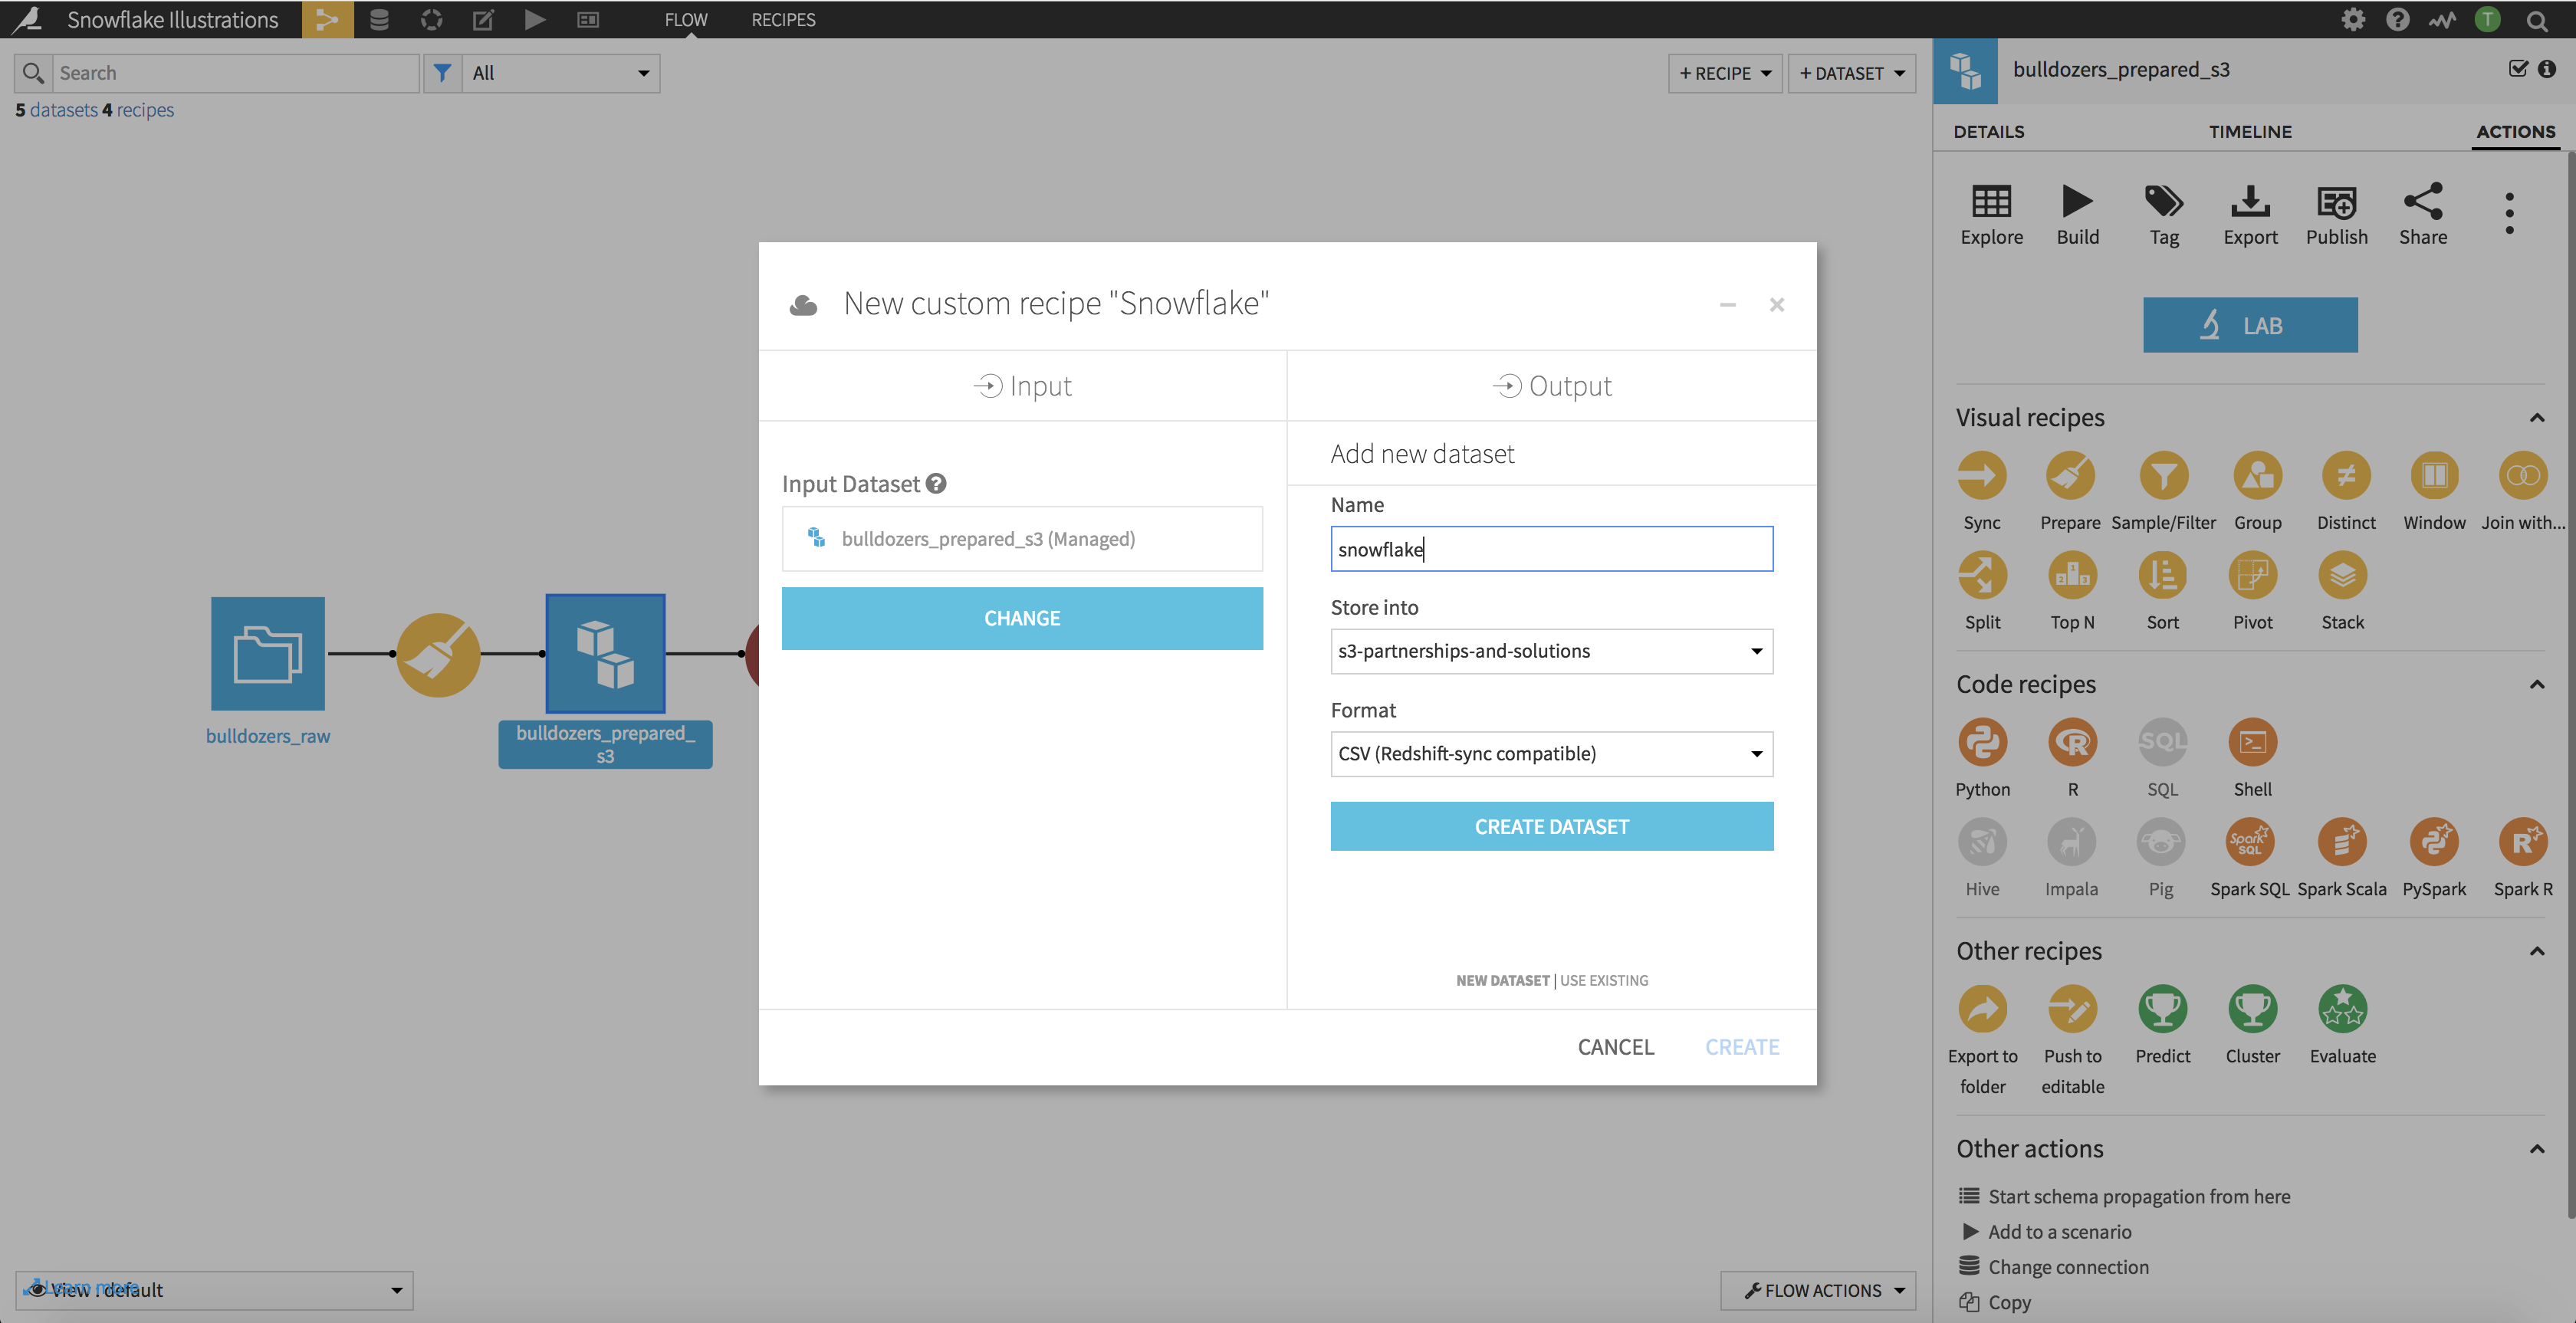Viewport: 2576px width, 1323px height.
Task: Create a Python code recipe
Action: pos(1982,743)
